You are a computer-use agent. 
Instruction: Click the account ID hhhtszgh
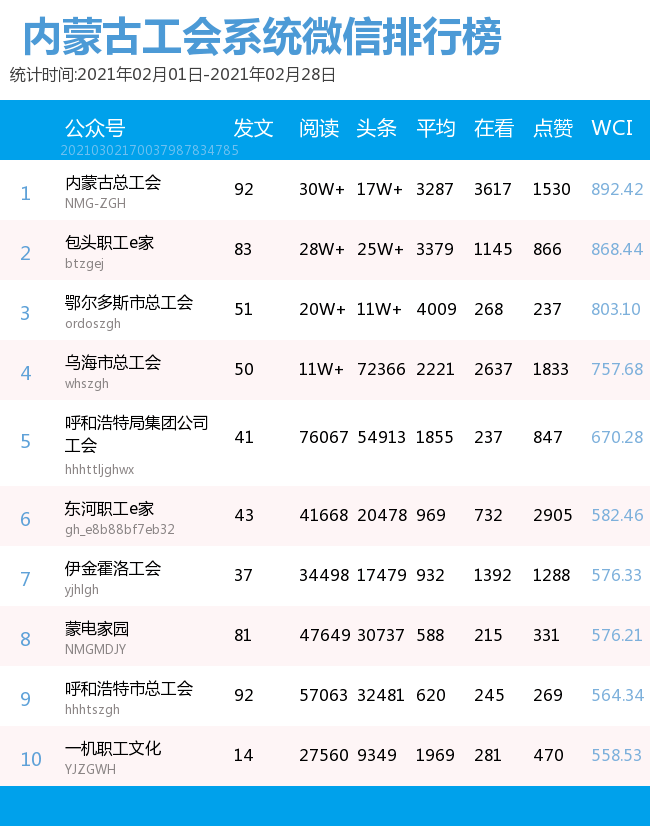click(92, 710)
